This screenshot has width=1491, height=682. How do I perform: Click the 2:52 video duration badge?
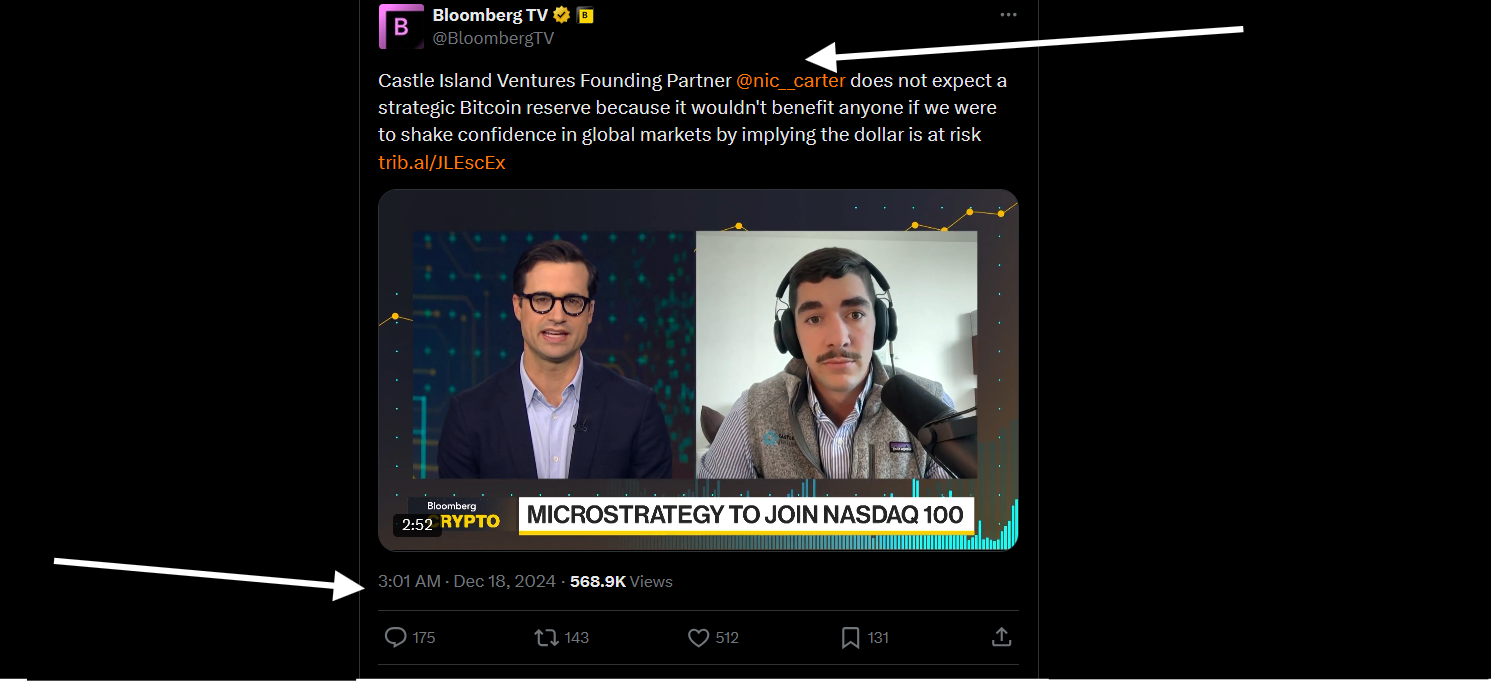pyautogui.click(x=417, y=524)
